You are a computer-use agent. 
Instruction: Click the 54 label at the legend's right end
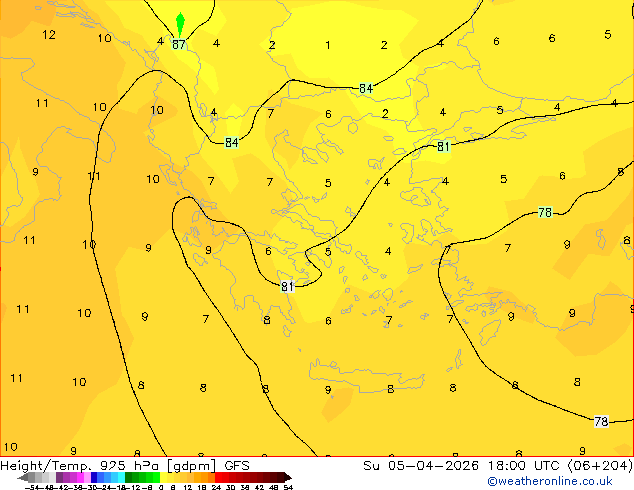[288, 487]
